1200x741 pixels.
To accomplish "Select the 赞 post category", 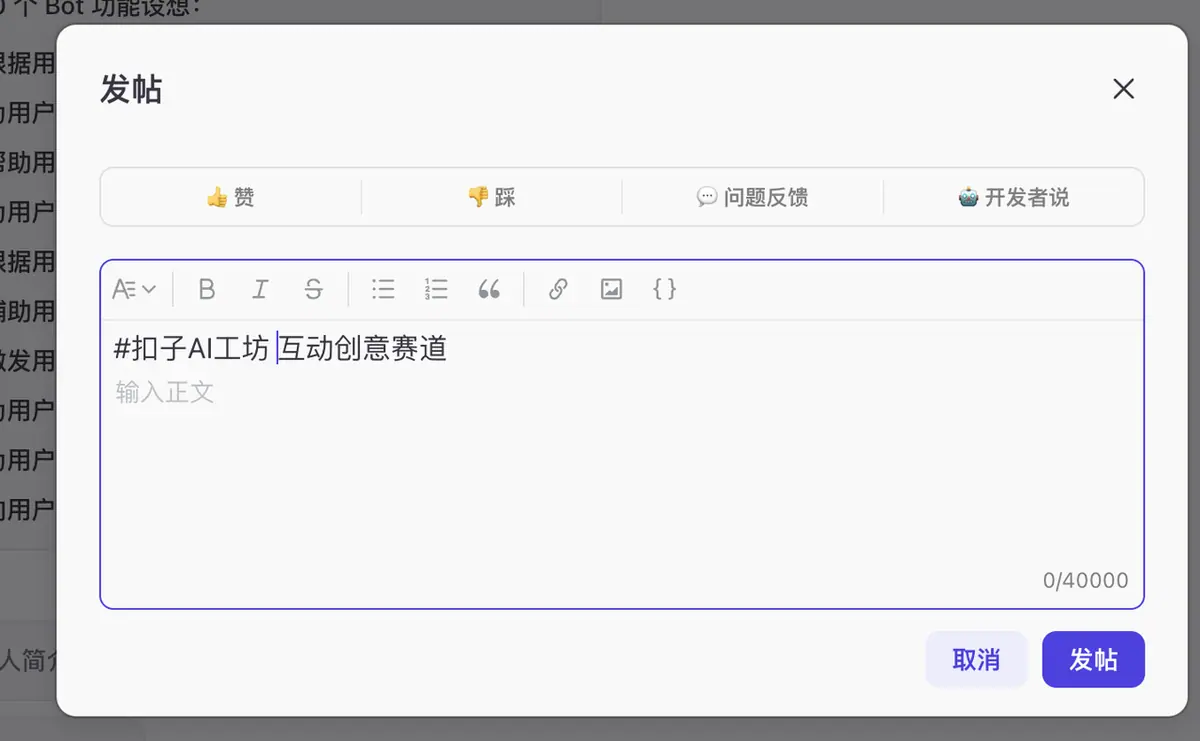I will point(231,197).
